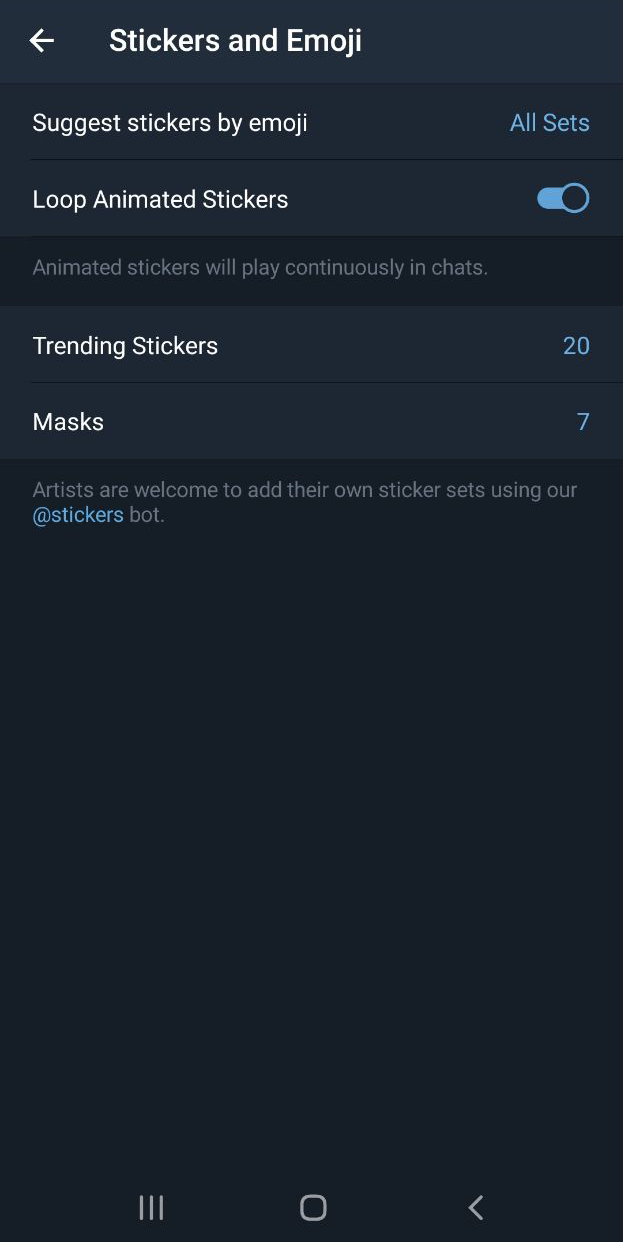Open the All Sets suggestion dropdown
623x1242 pixels.
[549, 123]
